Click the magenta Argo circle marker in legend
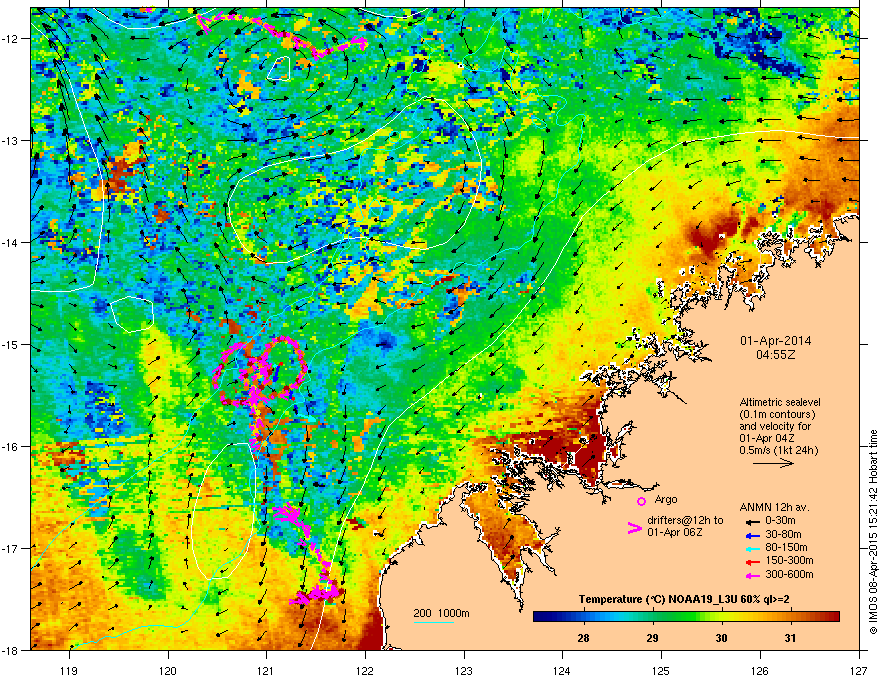880x680 pixels. click(641, 501)
